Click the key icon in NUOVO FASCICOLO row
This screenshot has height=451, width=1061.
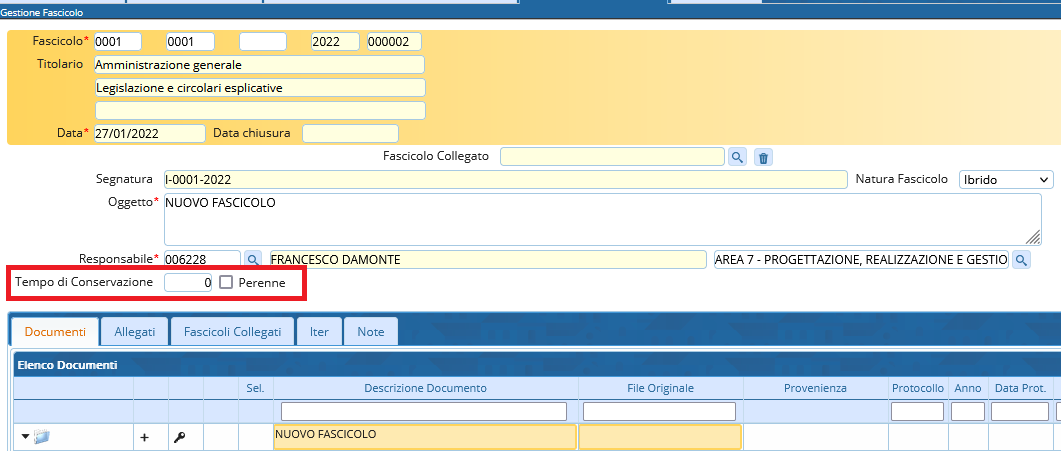[179, 437]
